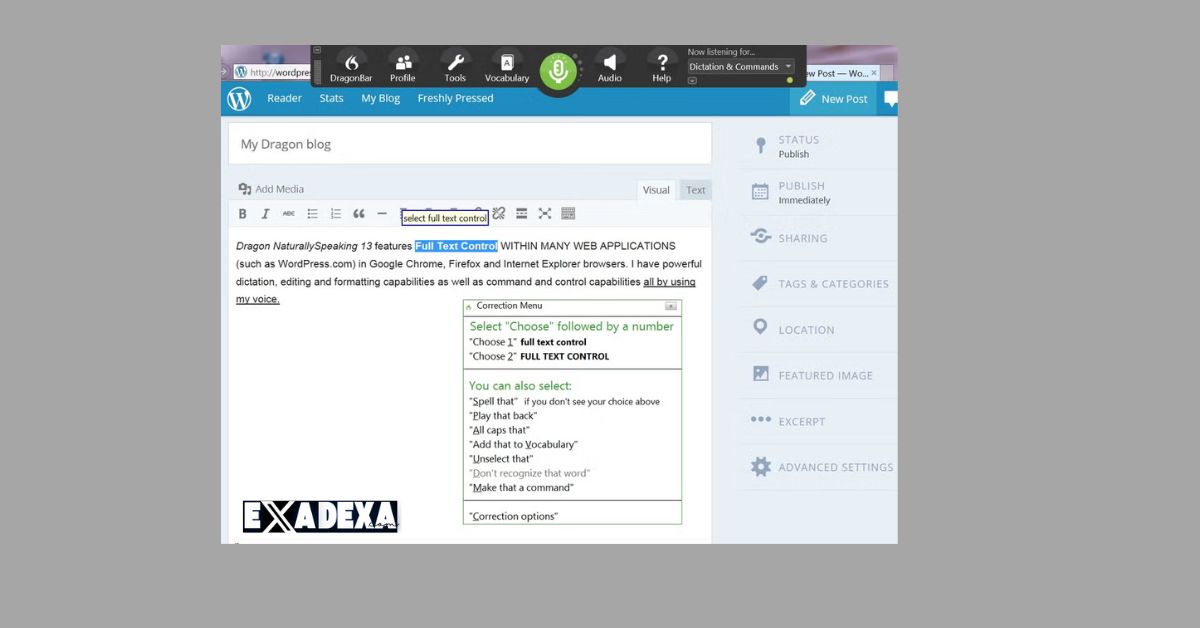Toggle the bulleted list formatting
Image resolution: width=1200 pixels, height=628 pixels.
[x=312, y=213]
